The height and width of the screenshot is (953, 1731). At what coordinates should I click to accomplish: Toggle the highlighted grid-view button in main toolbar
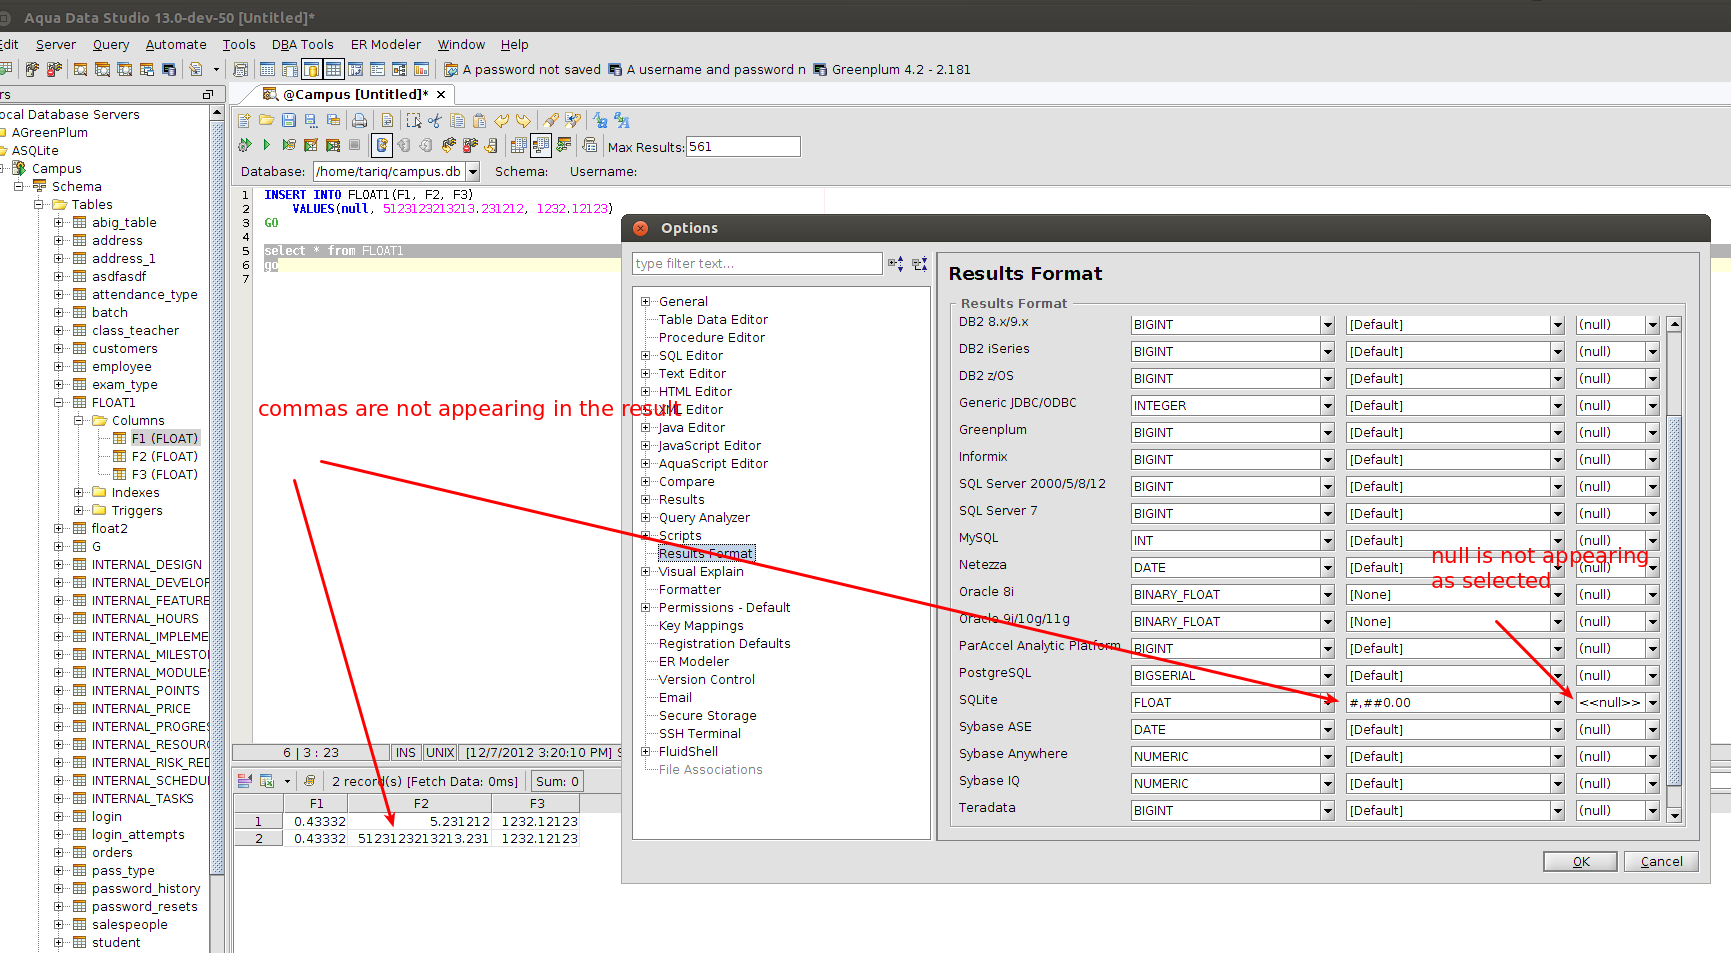click(333, 69)
